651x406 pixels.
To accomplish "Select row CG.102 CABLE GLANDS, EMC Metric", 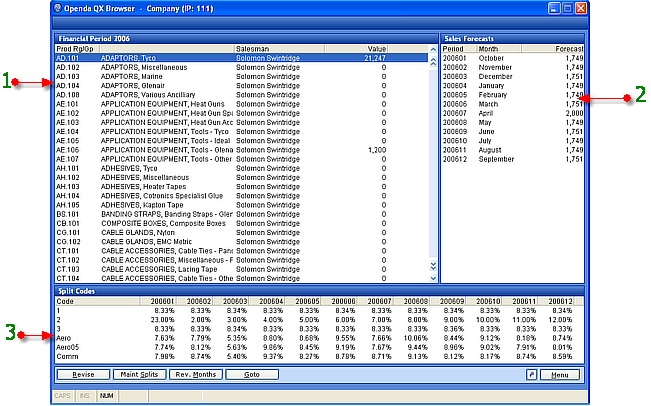I will (x=242, y=242).
